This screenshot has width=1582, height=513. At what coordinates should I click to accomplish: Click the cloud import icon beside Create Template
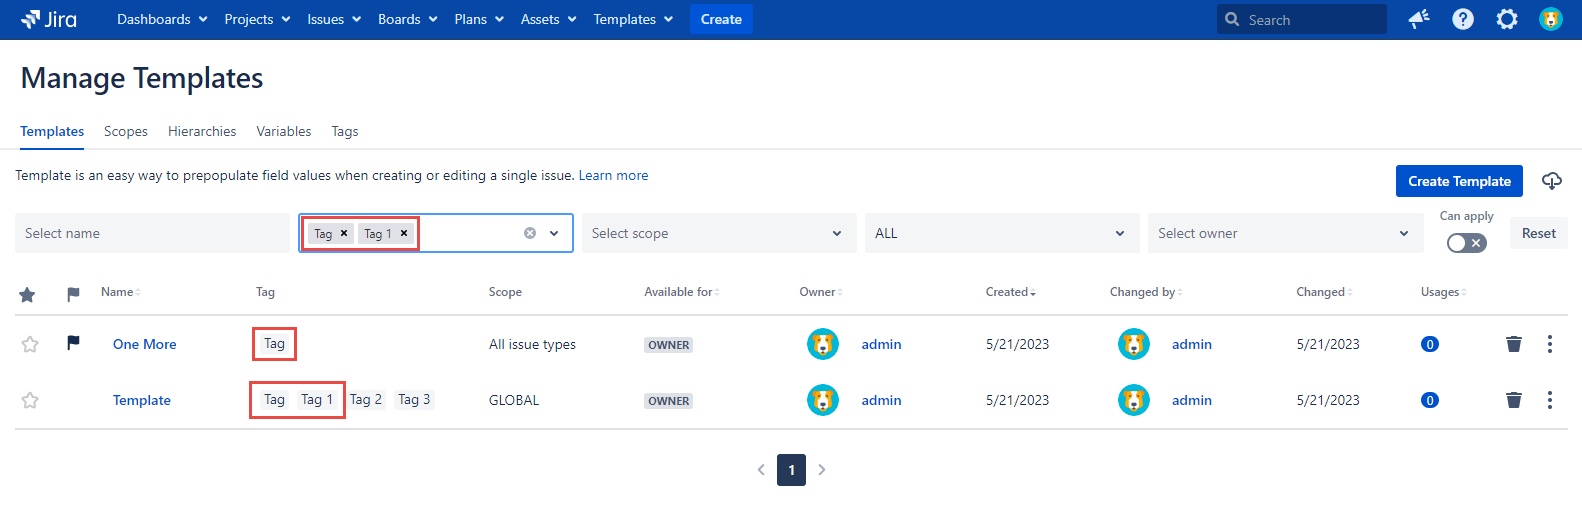point(1551,181)
